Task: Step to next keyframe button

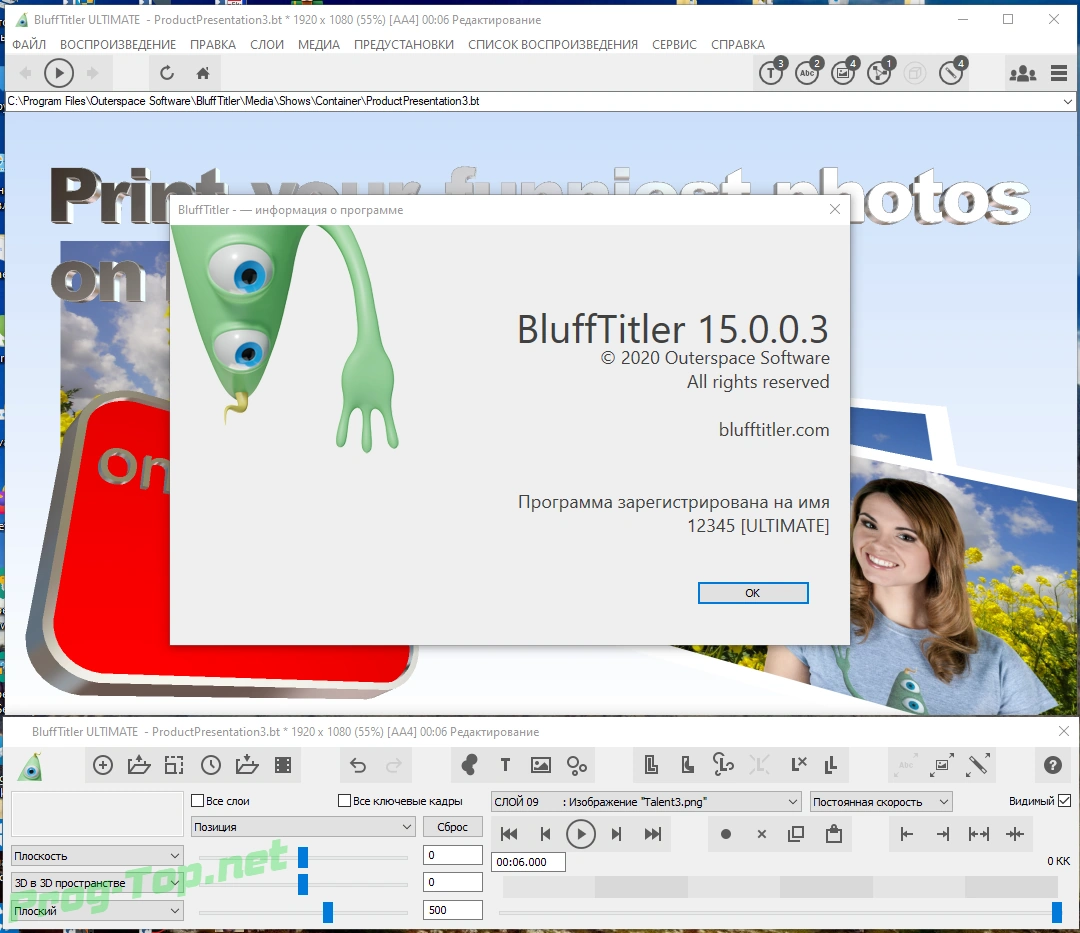Action: [616, 834]
